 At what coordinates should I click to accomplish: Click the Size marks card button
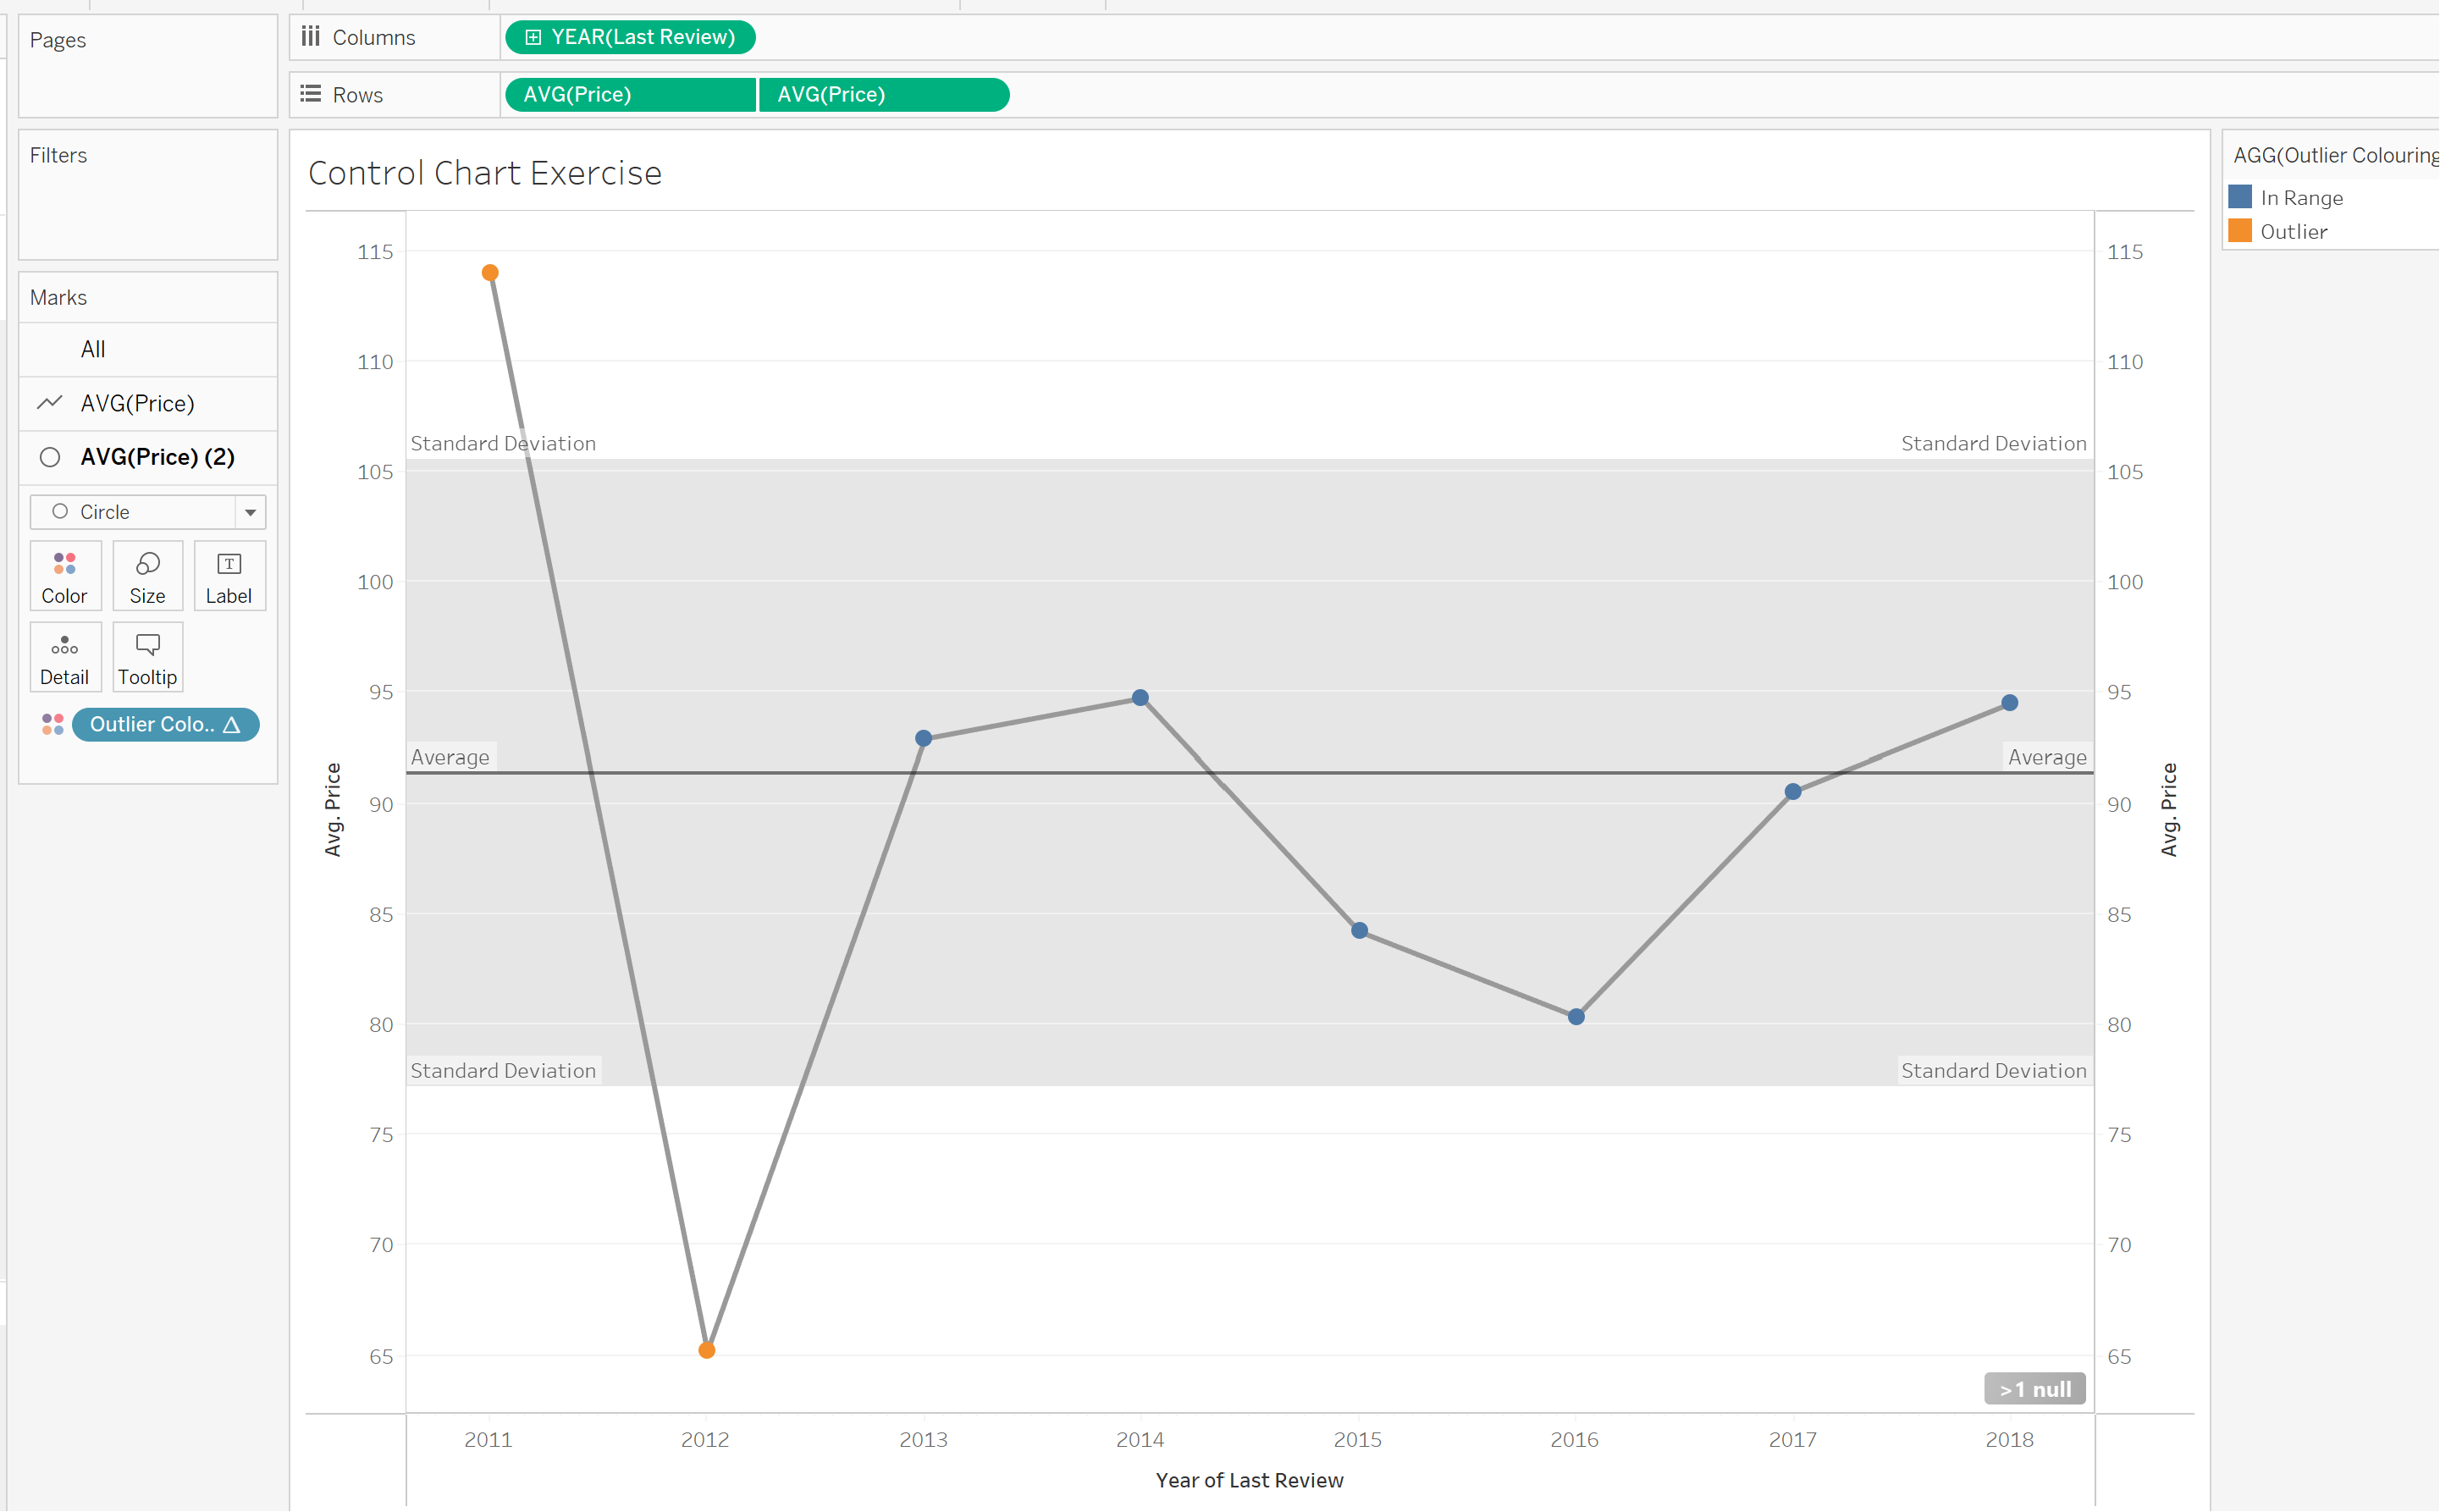(x=147, y=576)
